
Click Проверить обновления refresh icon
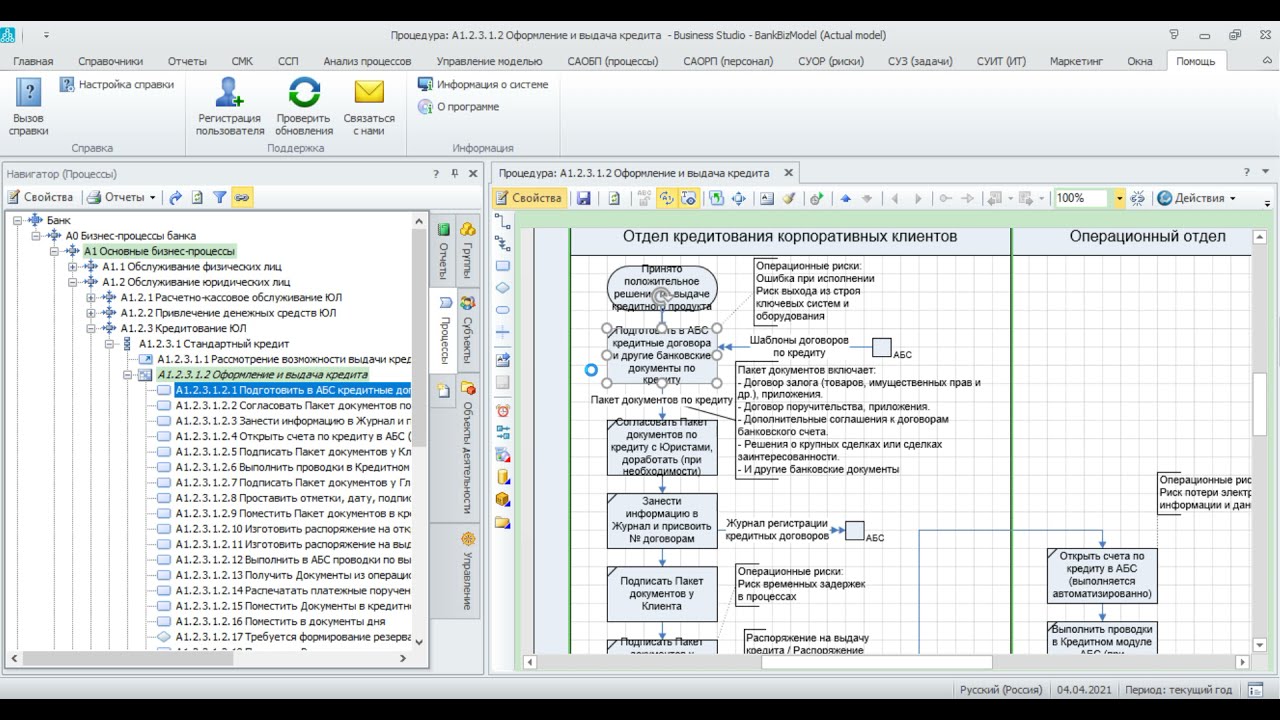coord(304,93)
